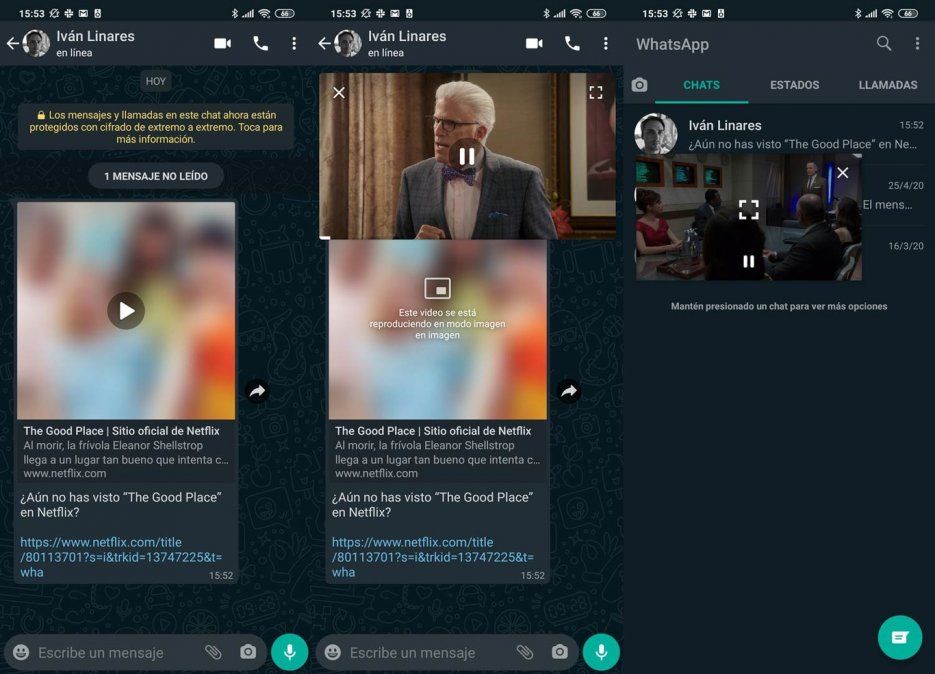Tap the end-to-end encryption info notice
Image resolution: width=935 pixels, height=674 pixels.
pyautogui.click(x=156, y=127)
